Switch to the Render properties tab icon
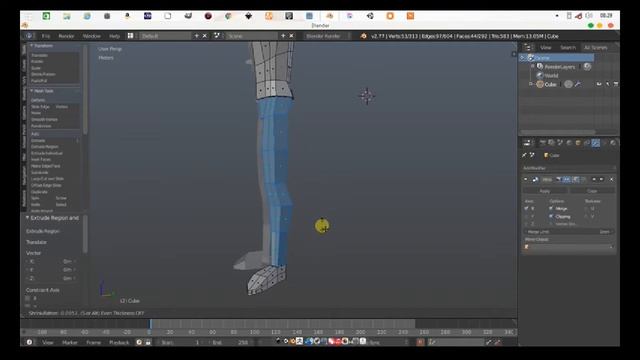The height and width of the screenshot is (360, 640). 542,143
